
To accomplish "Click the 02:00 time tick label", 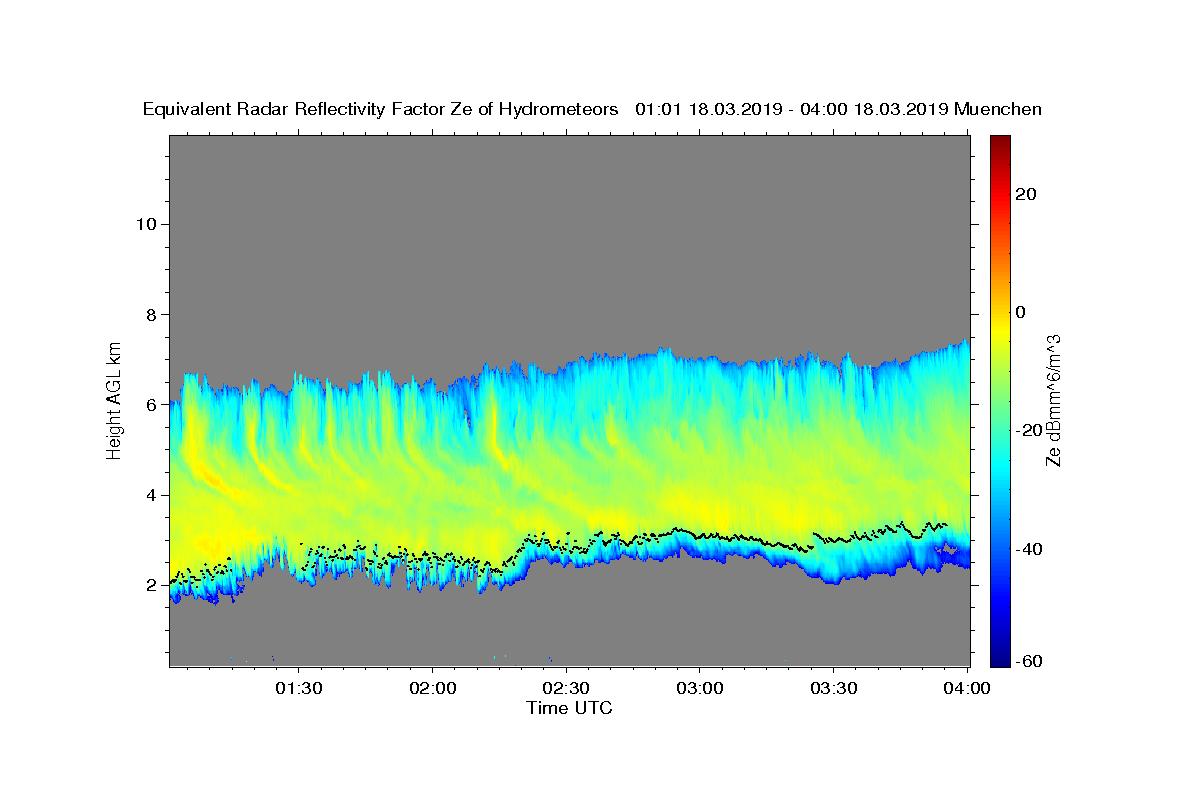I will pyautogui.click(x=433, y=688).
